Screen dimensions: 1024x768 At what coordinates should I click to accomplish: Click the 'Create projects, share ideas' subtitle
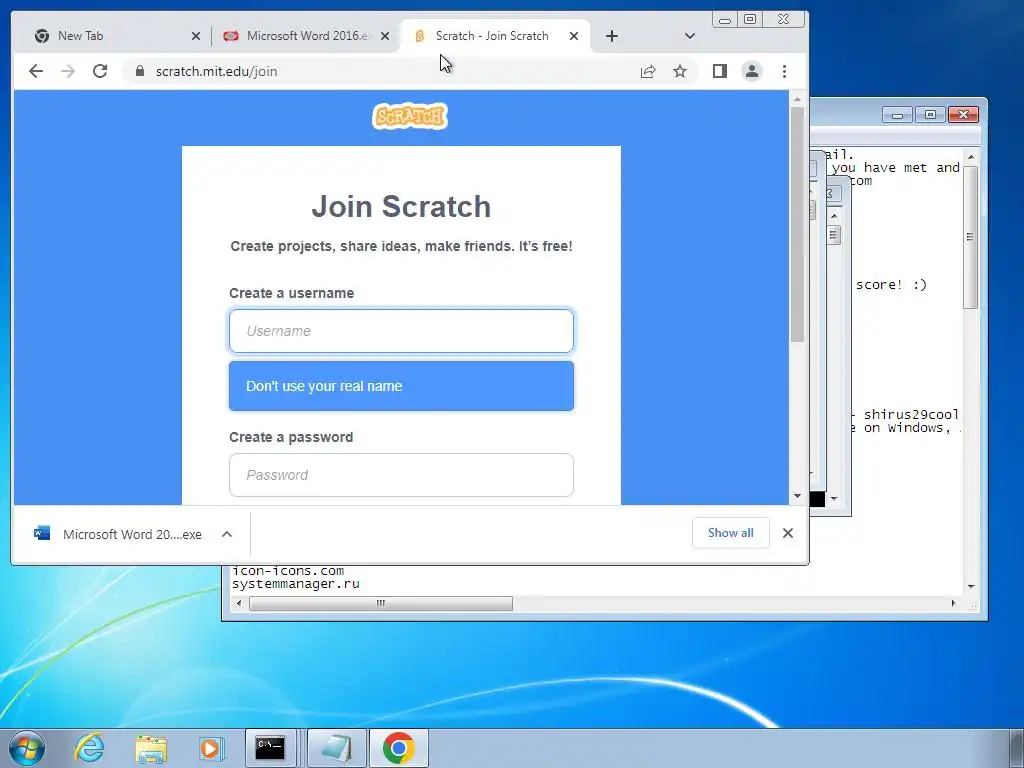(x=401, y=246)
